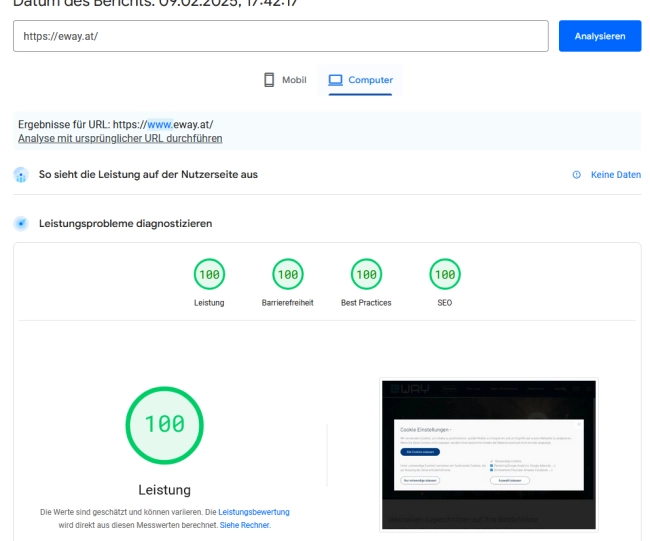
Task: Click the diagnose icon beside Leistungsprobleme diagnostizieren
Action: pyautogui.click(x=20, y=223)
